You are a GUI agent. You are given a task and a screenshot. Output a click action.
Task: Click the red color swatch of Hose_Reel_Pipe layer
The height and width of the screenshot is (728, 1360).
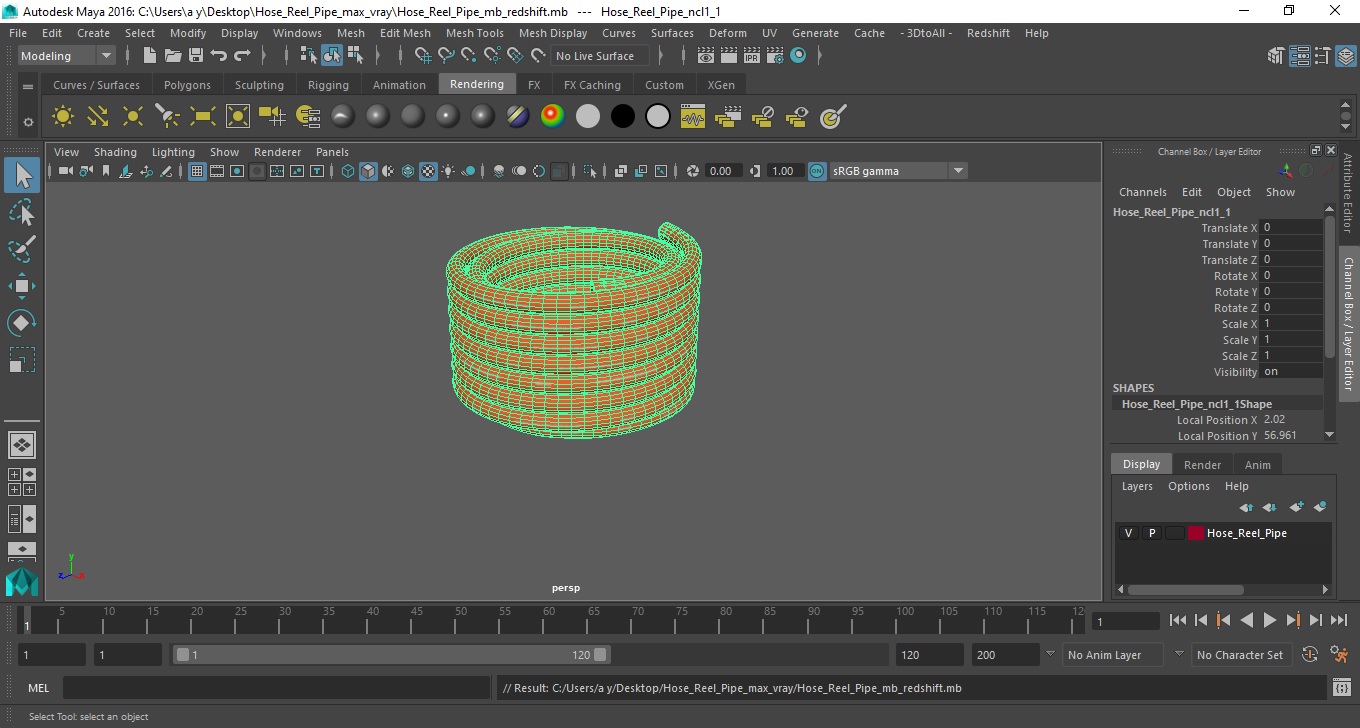[x=1196, y=533]
